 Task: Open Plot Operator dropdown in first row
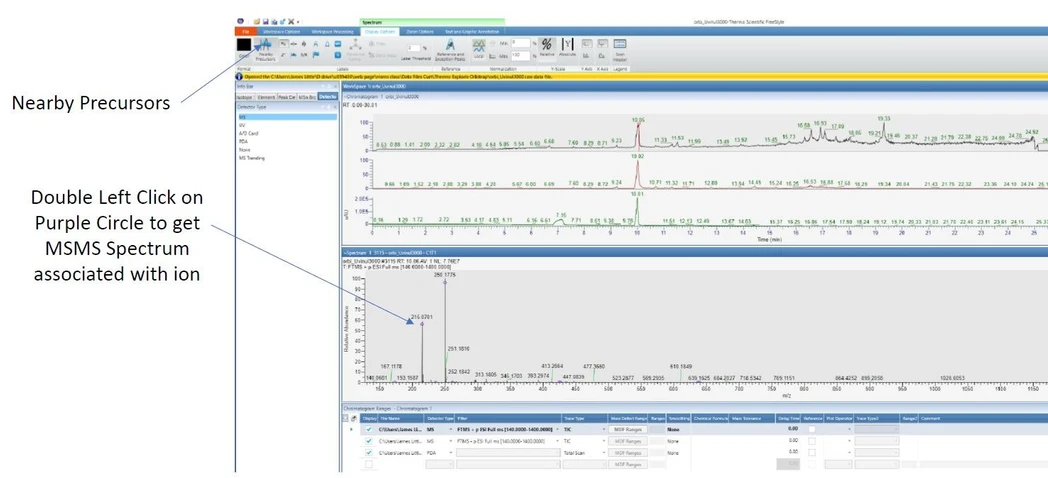click(x=849, y=429)
